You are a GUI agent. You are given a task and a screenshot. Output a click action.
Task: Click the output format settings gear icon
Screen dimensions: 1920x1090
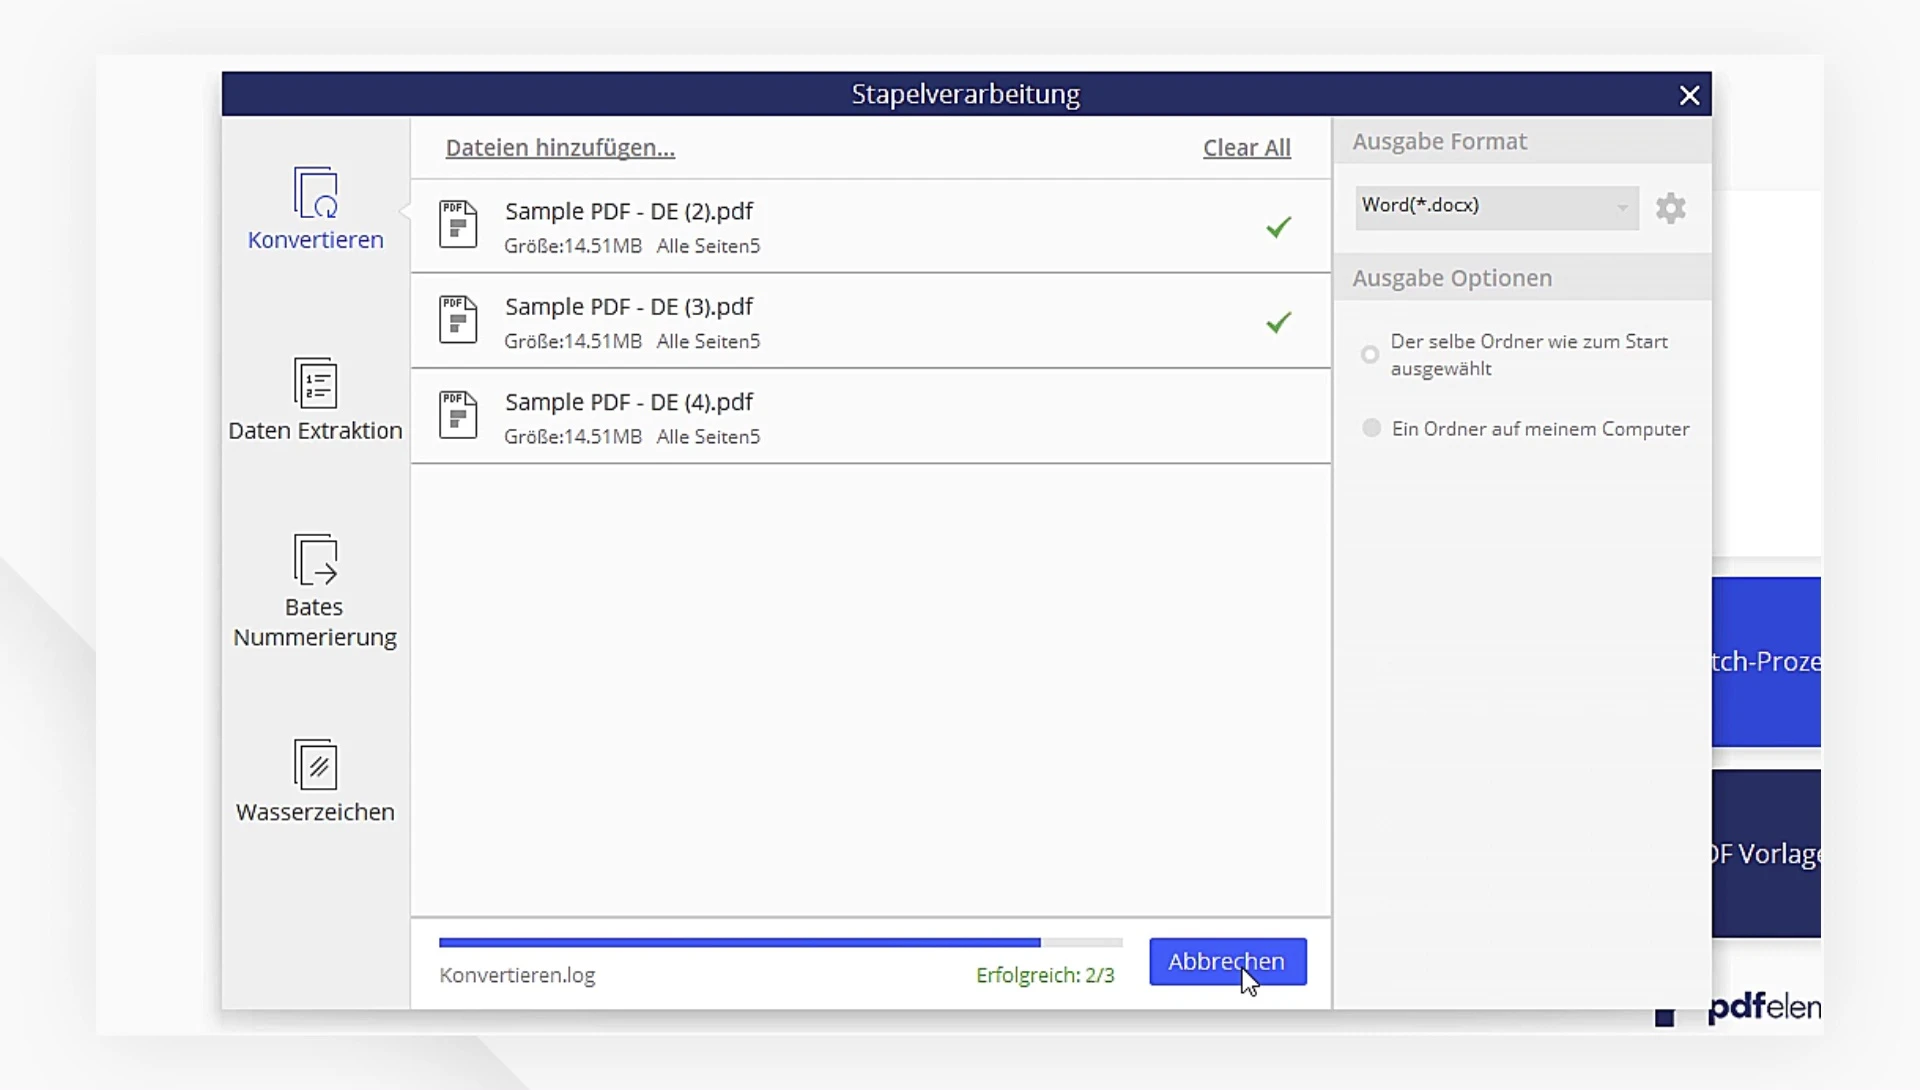(1671, 208)
